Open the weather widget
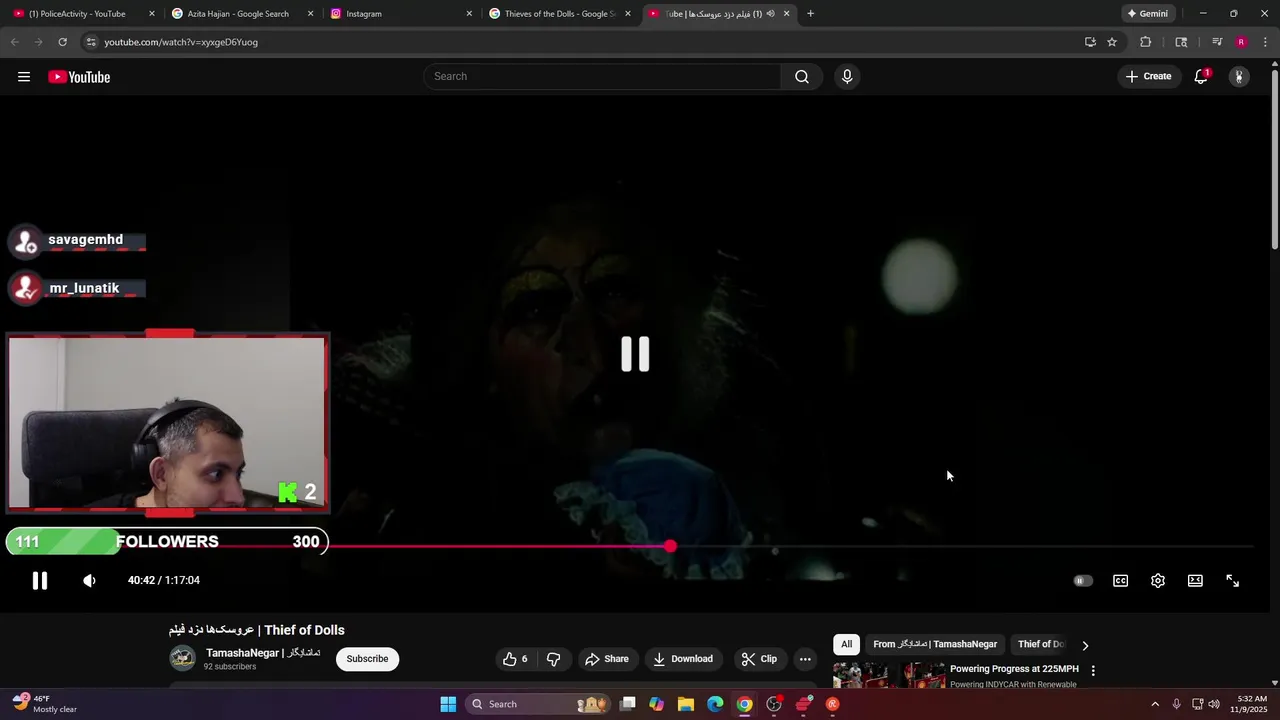Image resolution: width=1280 pixels, height=720 pixels. 44,704
